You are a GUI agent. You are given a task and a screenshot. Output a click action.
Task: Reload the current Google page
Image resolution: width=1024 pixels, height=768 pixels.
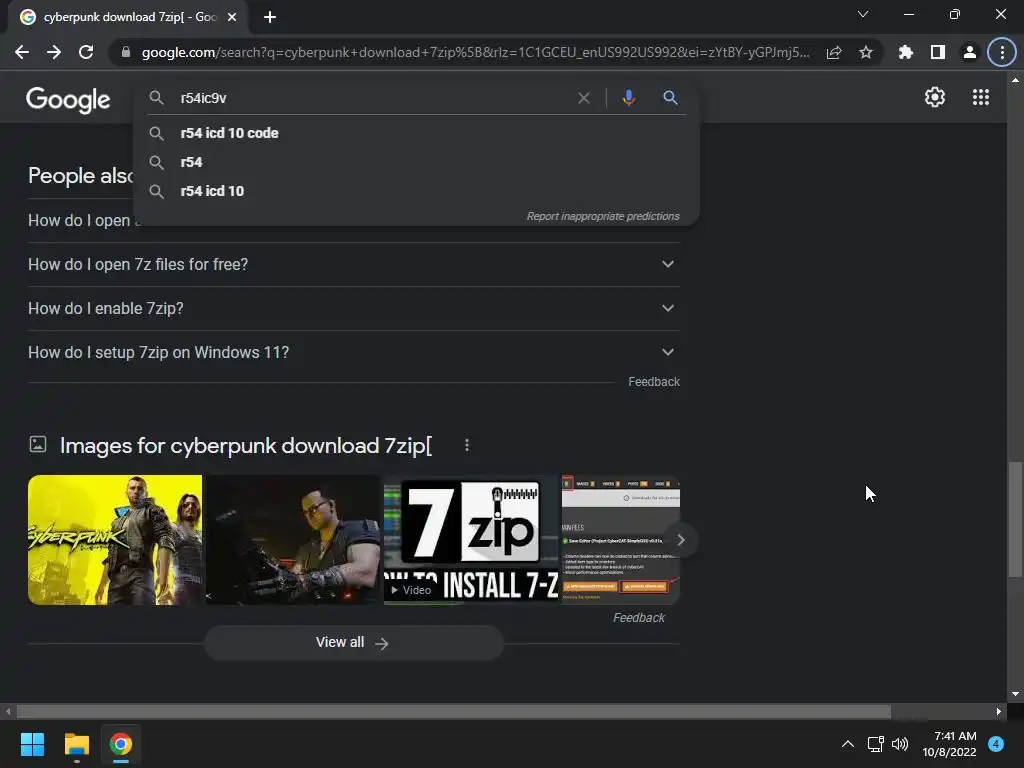[86, 52]
